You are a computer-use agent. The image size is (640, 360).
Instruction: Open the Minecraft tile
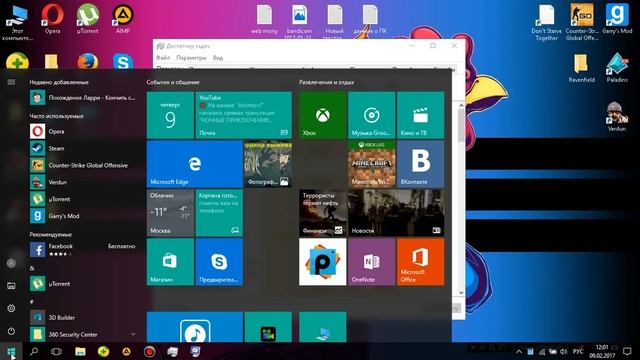(x=371, y=164)
